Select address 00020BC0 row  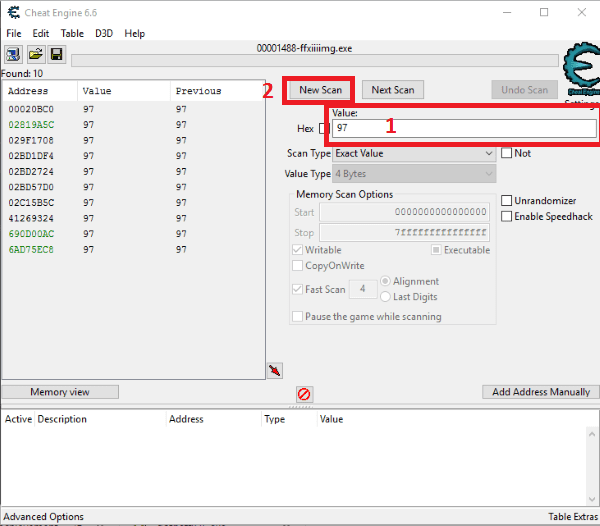tap(133, 109)
